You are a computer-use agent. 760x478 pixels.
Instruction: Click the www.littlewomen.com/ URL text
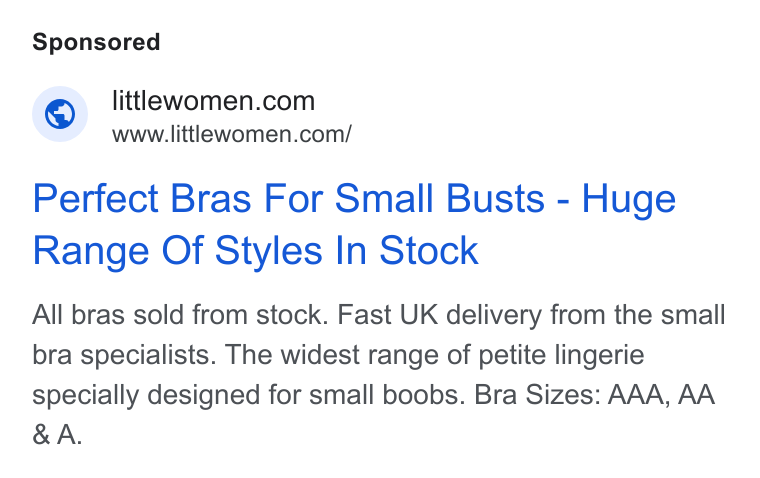232,134
